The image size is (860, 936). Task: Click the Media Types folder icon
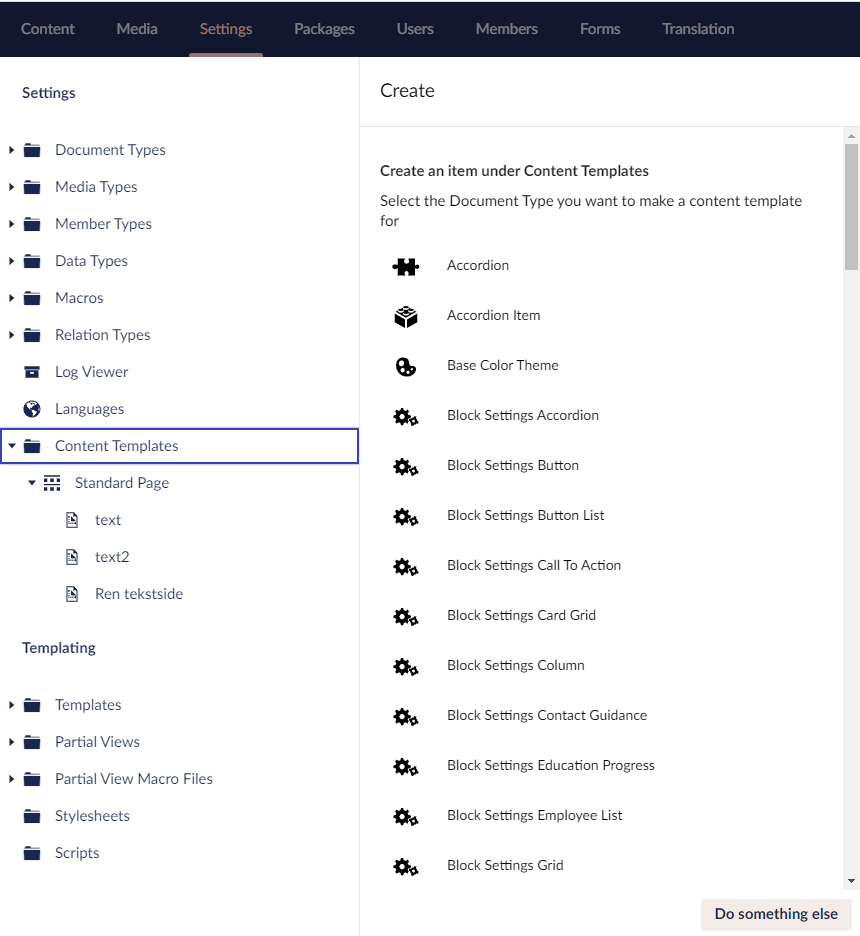tap(32, 187)
